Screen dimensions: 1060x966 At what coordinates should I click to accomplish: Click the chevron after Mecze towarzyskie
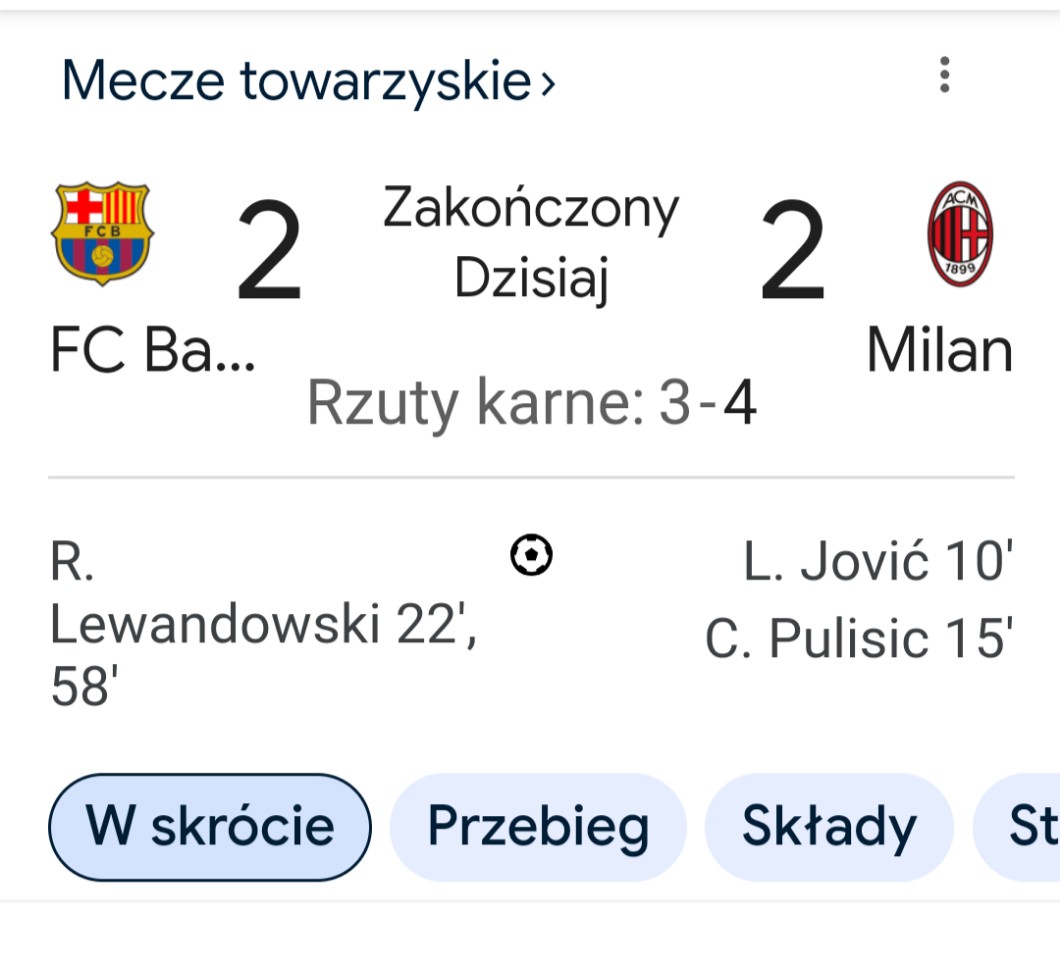[x=547, y=83]
